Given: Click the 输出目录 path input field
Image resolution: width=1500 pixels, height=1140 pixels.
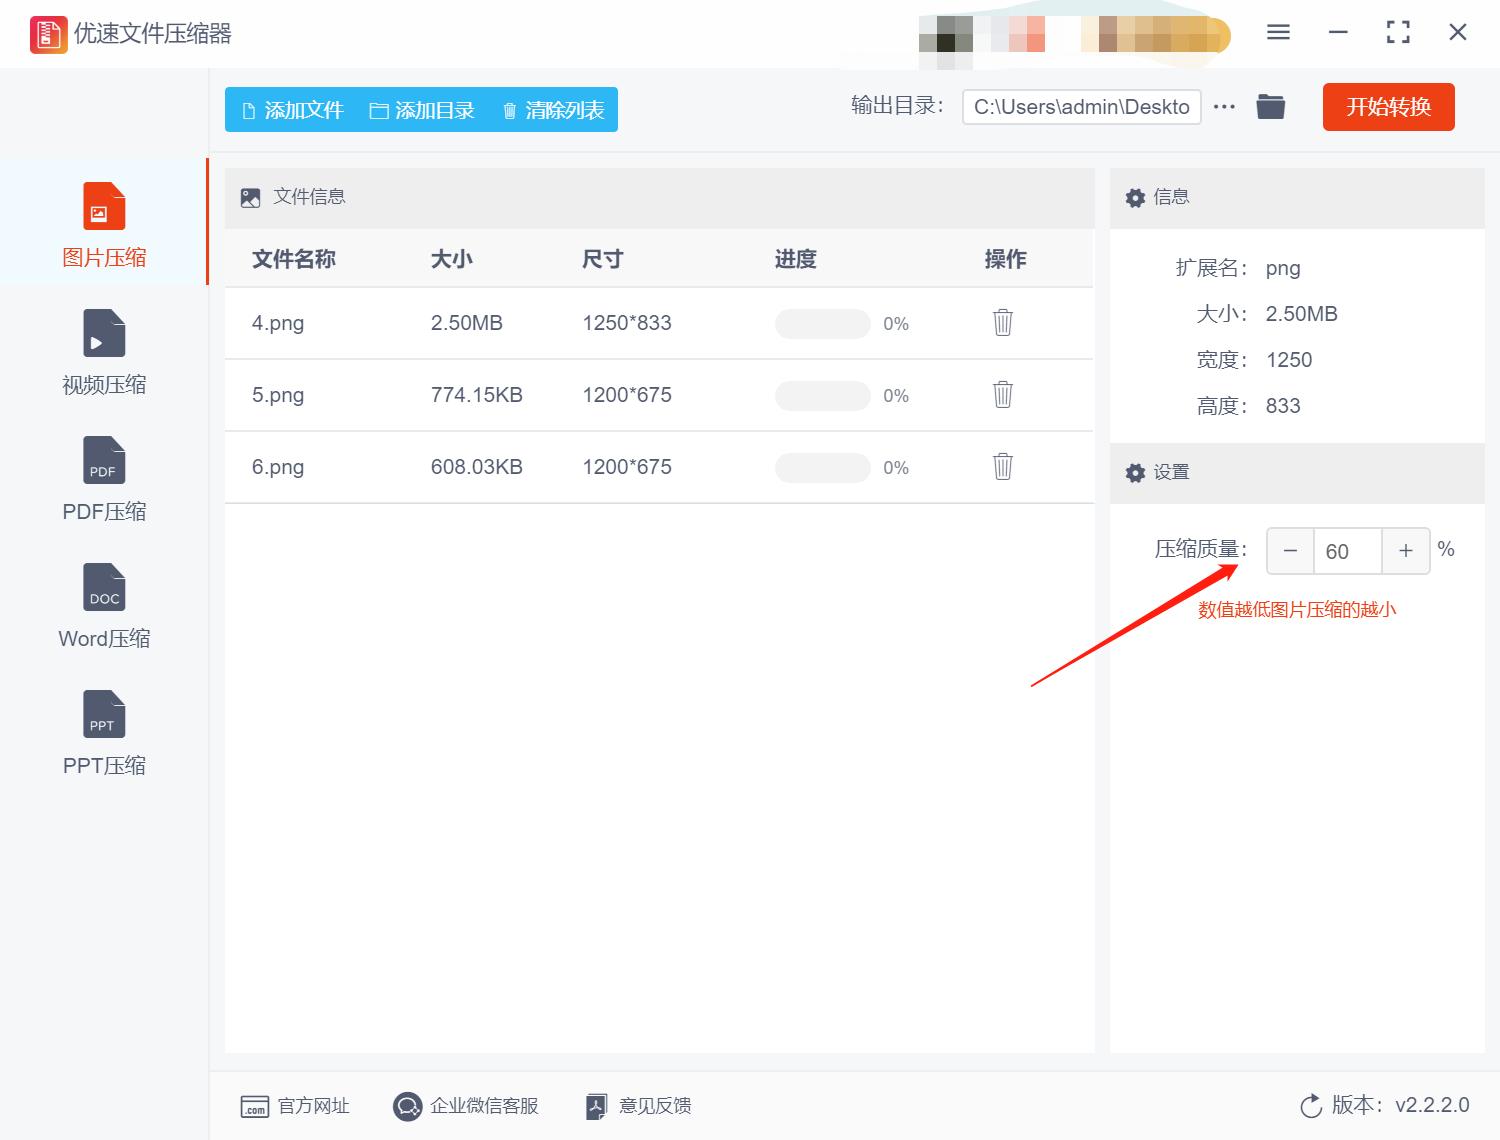Looking at the screenshot, I should 1080,106.
